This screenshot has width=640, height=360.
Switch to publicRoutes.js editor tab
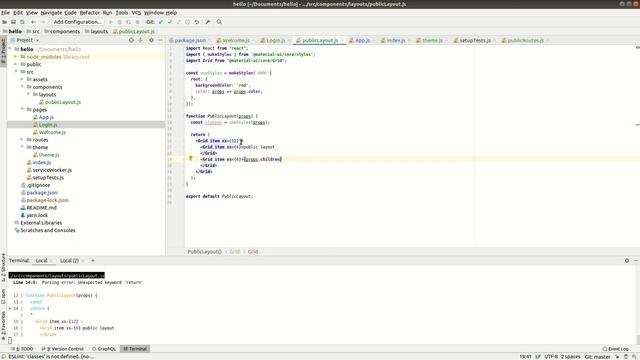(x=525, y=40)
